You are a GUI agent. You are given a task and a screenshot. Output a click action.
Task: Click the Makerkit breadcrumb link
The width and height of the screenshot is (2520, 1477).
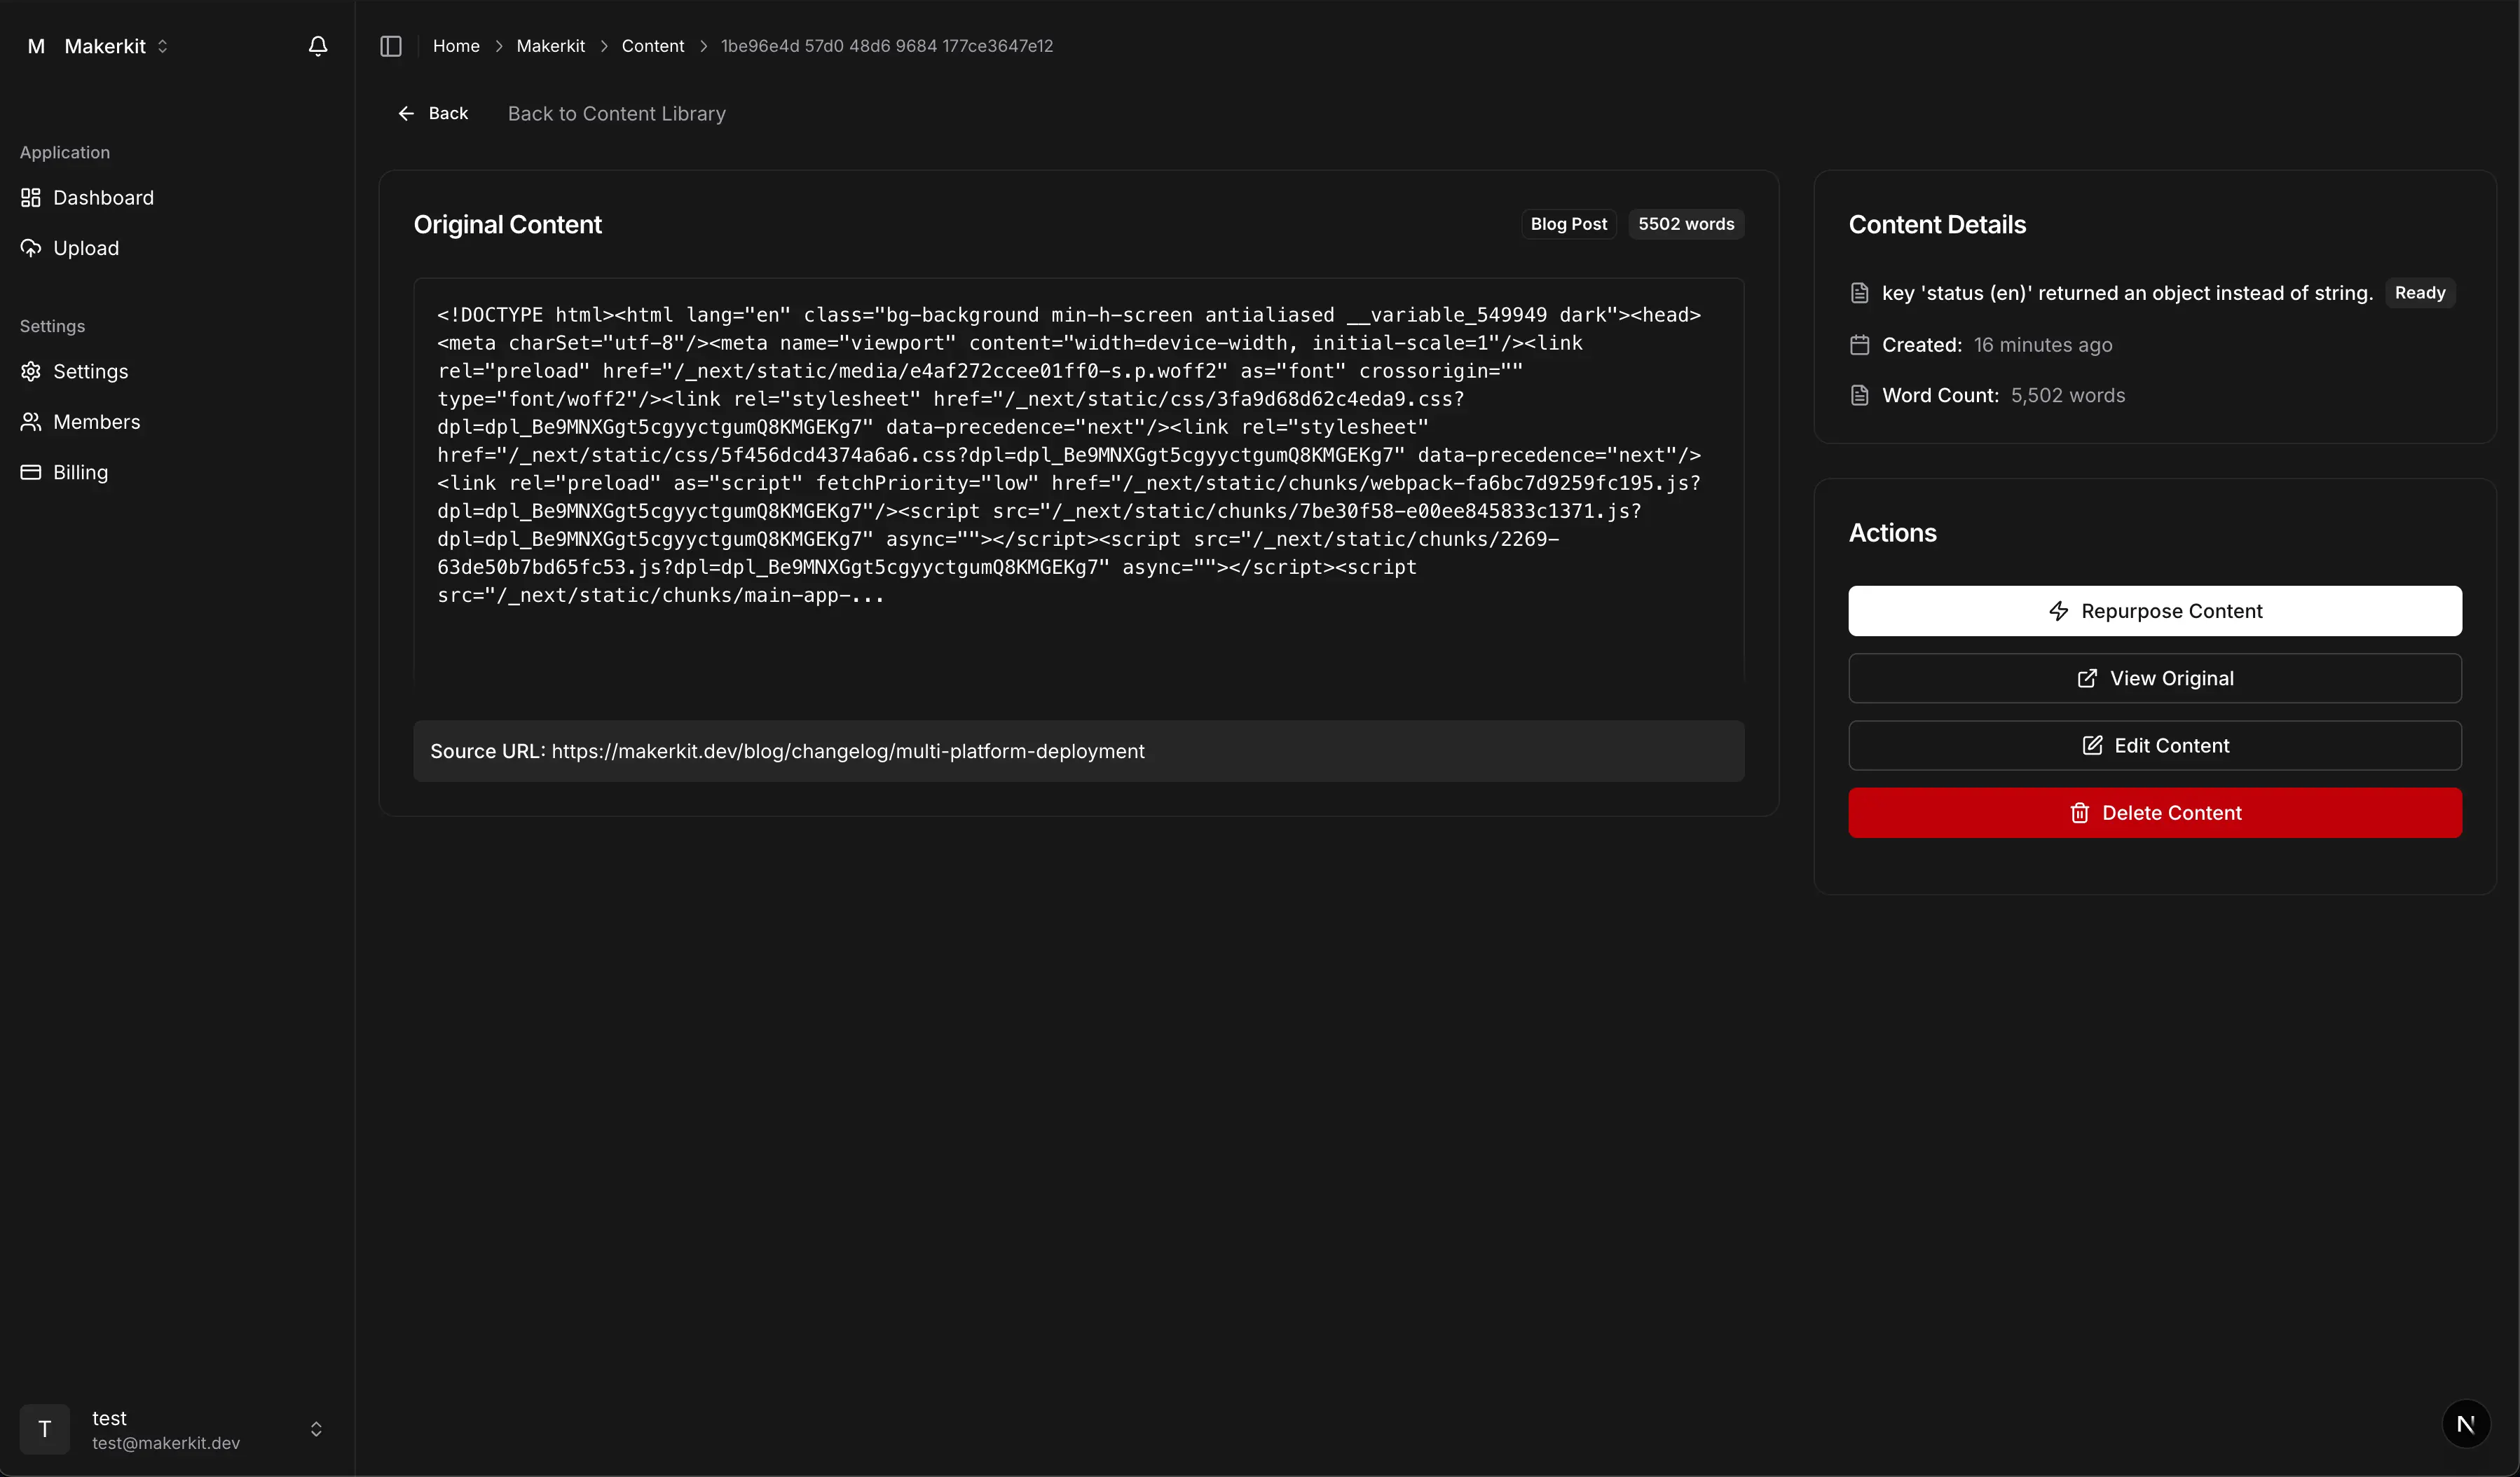[550, 46]
